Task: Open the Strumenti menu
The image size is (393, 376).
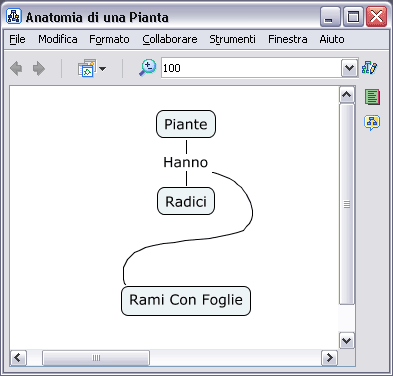Action: 232,39
